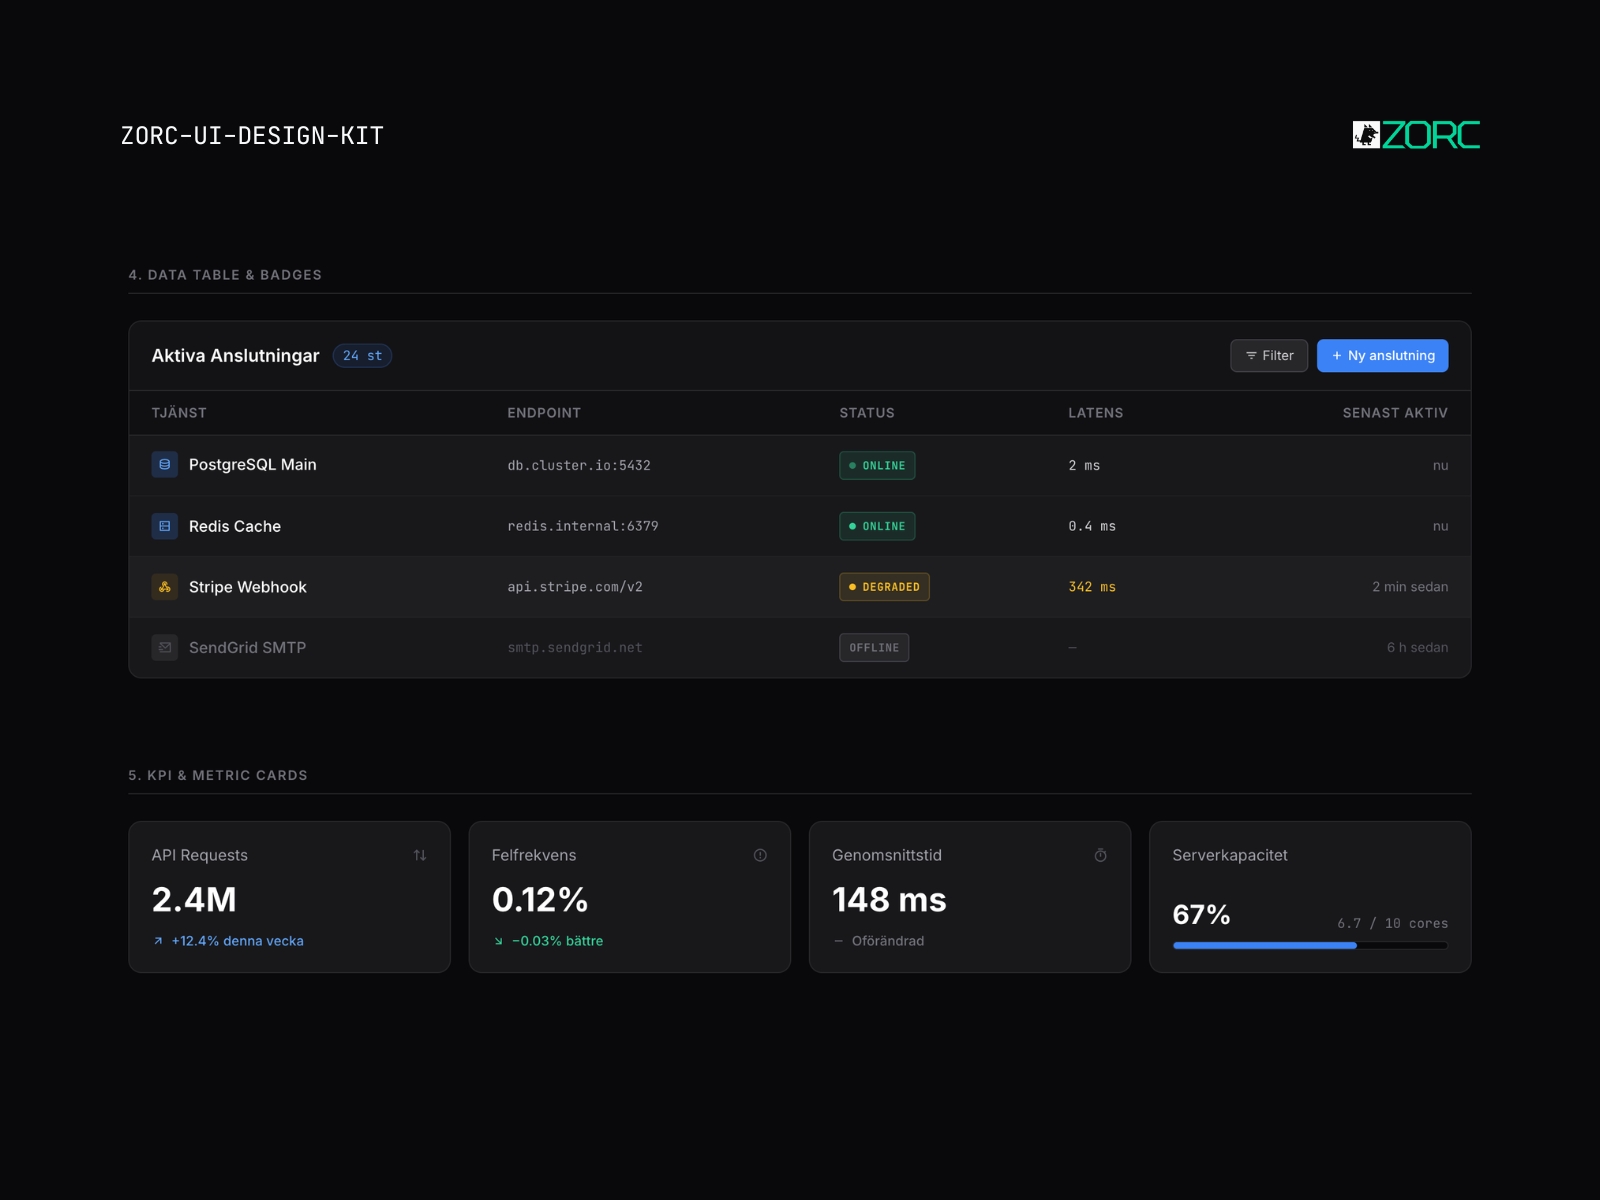The height and width of the screenshot is (1200, 1600).
Task: Click the Senast Aktiv column header
Action: coord(1395,413)
